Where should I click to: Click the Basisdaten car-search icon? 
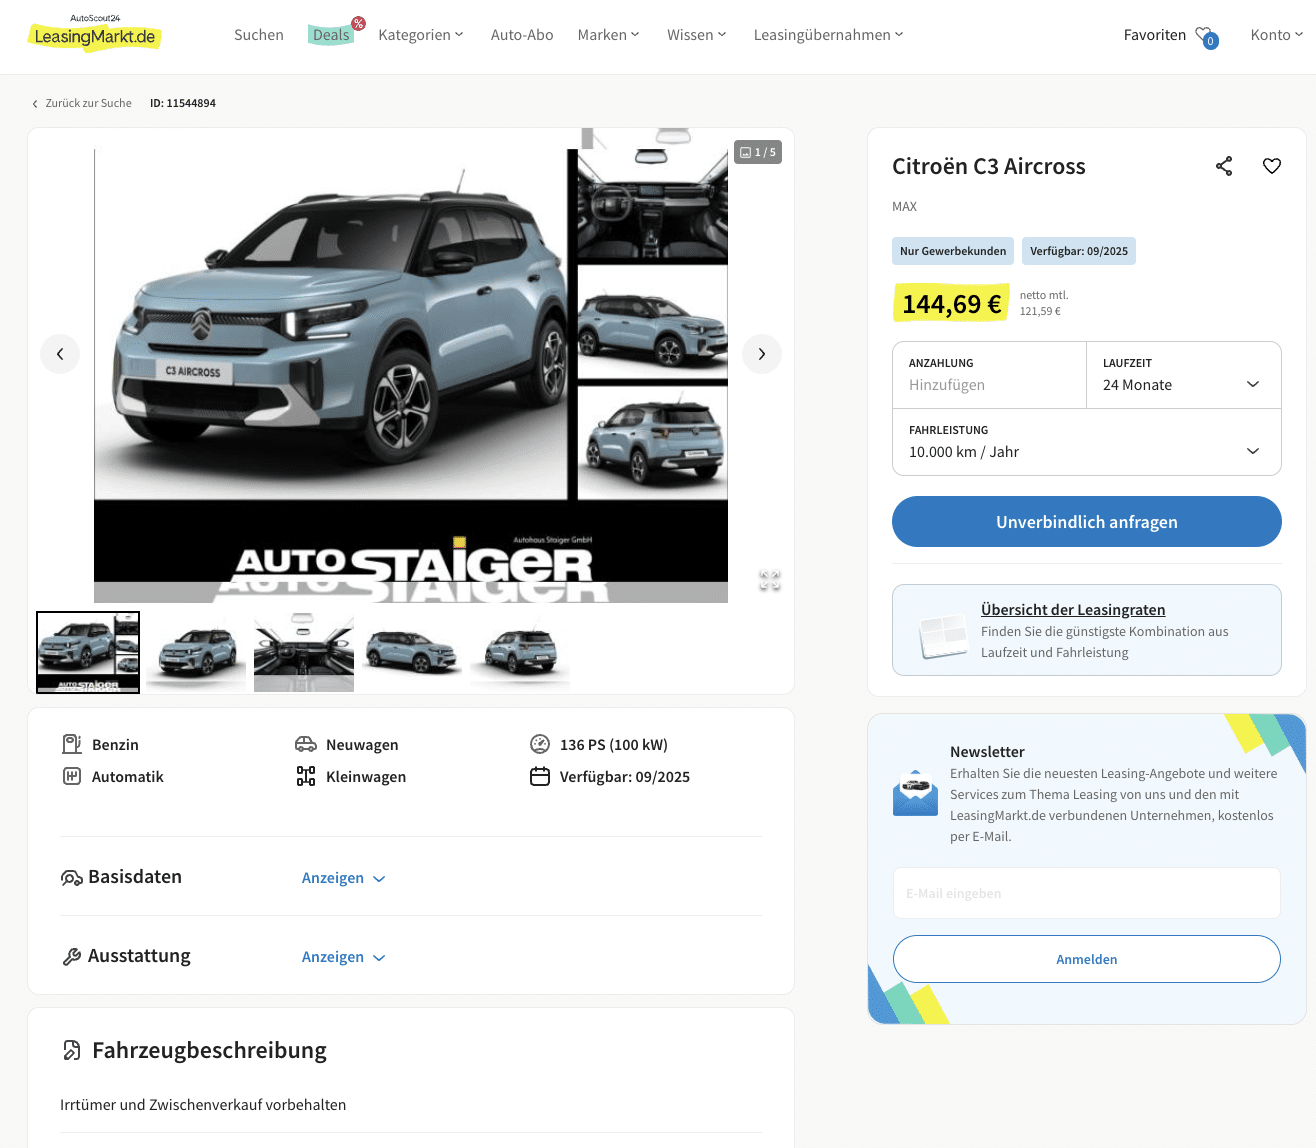(x=72, y=878)
